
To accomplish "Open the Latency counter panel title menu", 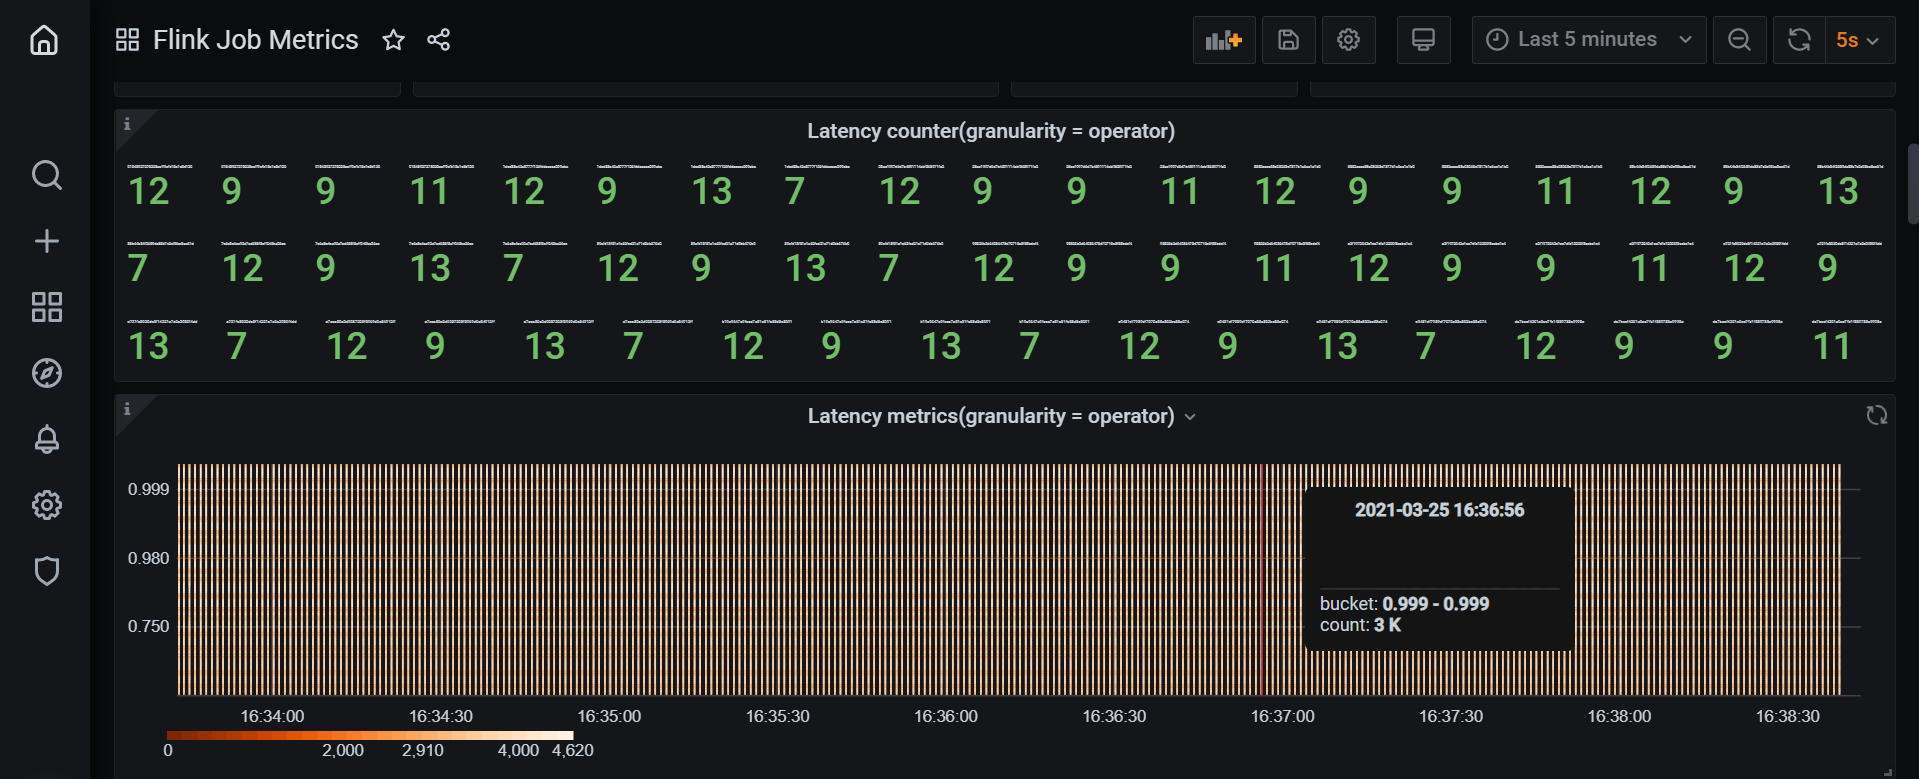I will (x=991, y=131).
